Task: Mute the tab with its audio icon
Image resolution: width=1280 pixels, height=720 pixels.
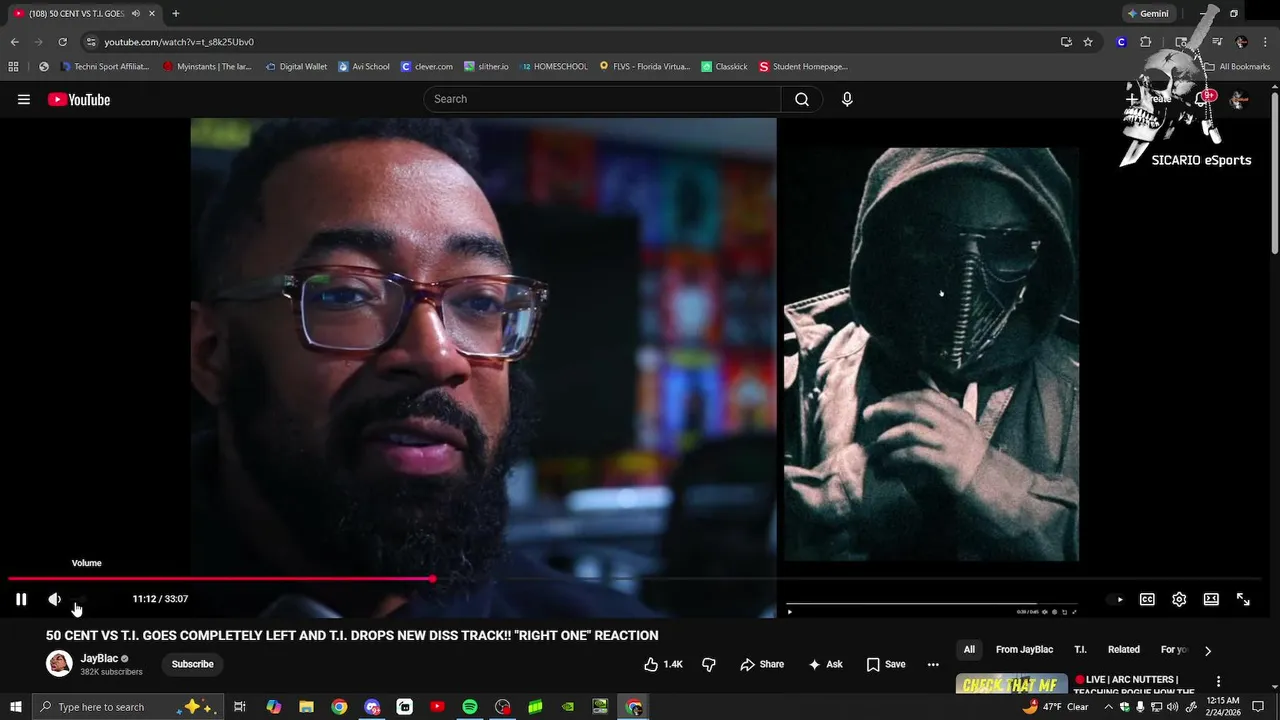Action: pos(136,14)
